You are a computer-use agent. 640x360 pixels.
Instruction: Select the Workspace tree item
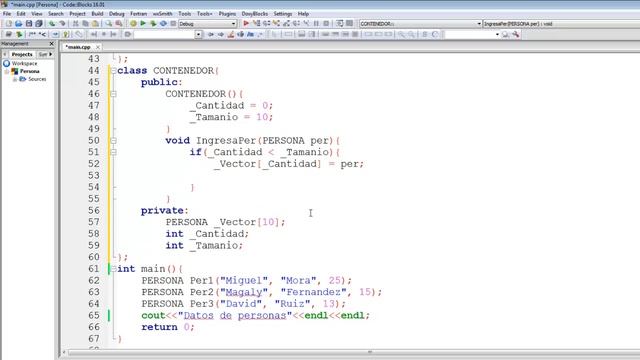[x=24, y=64]
